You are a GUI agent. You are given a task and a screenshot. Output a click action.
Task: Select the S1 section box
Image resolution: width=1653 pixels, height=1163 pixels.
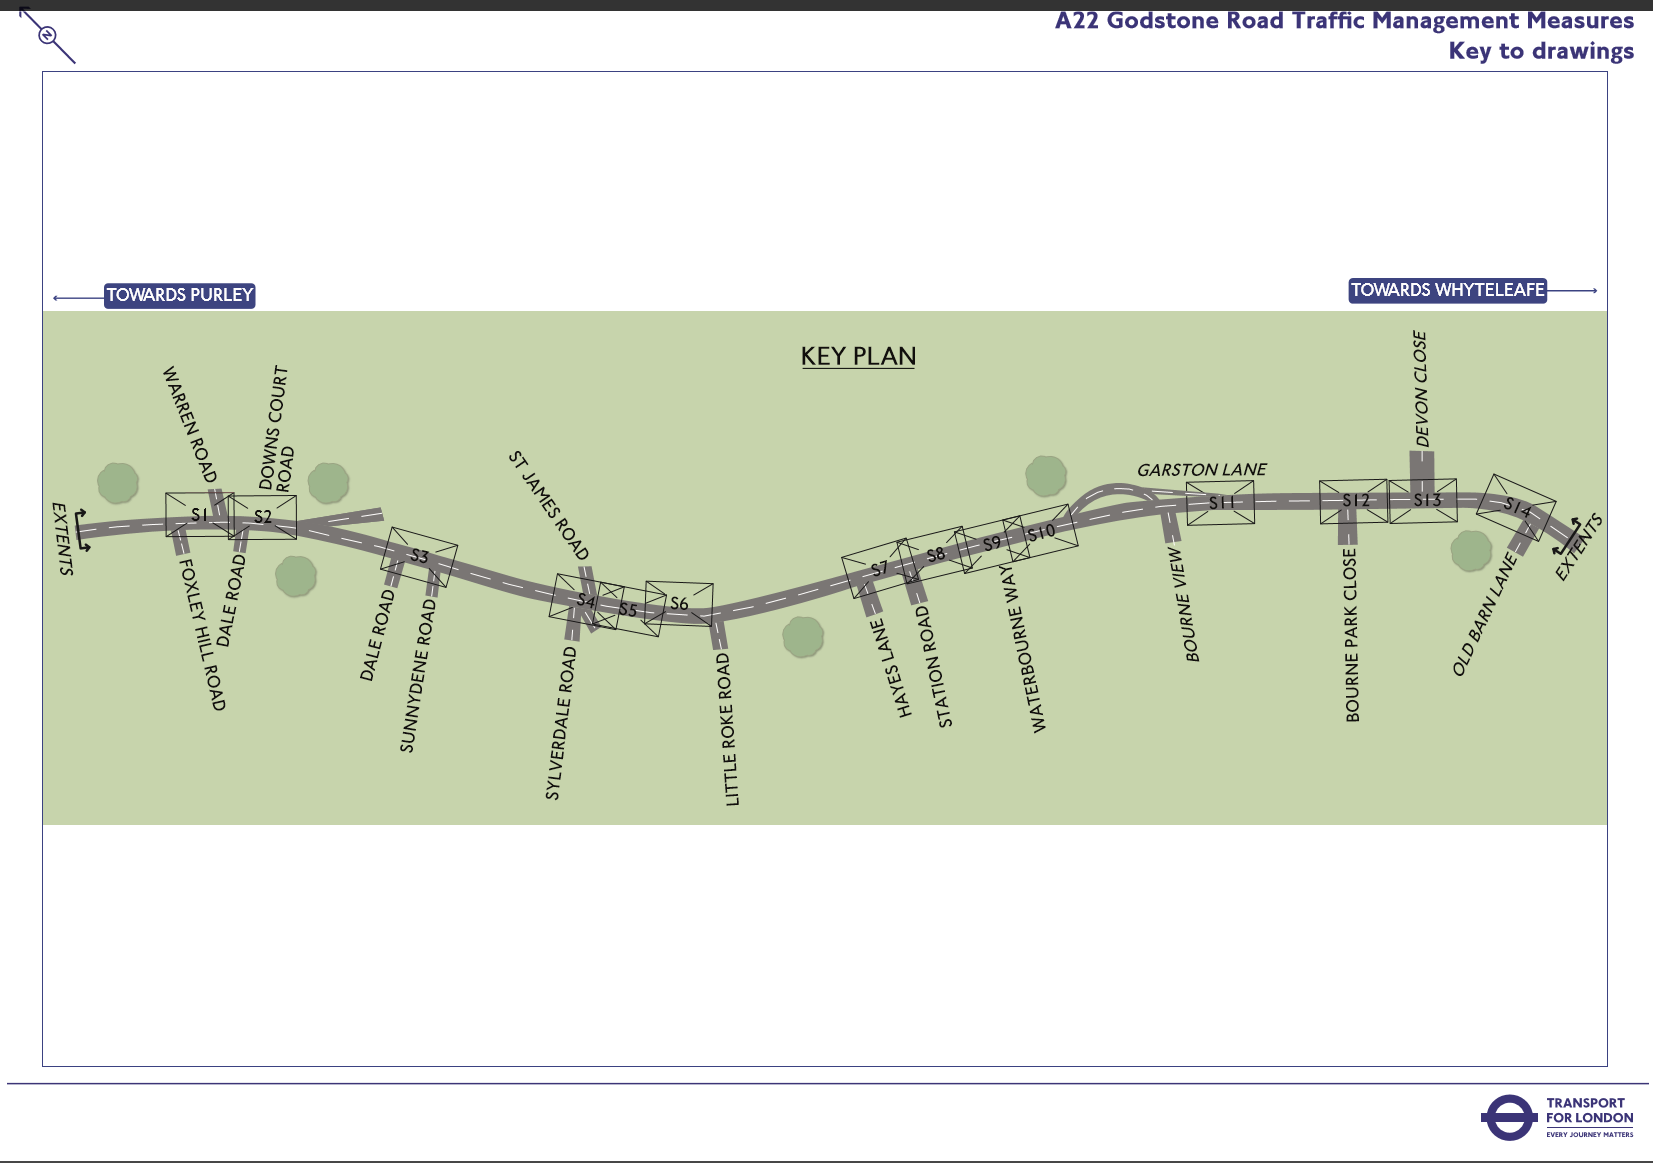(x=199, y=514)
